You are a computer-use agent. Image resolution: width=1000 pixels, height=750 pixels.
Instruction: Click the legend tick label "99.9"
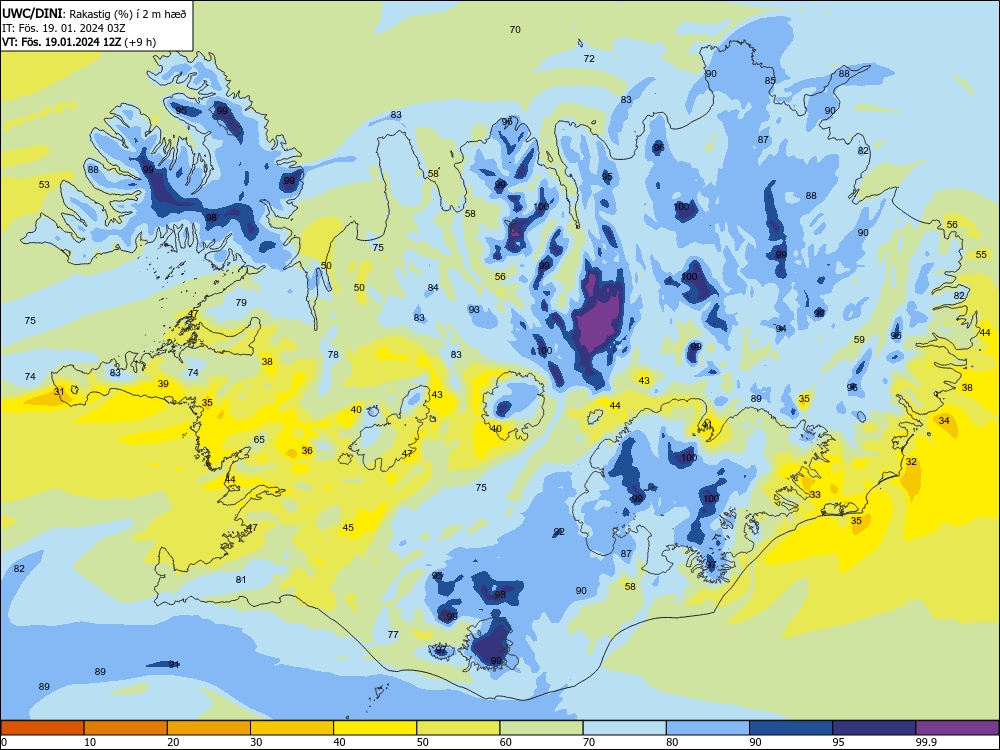(926, 742)
